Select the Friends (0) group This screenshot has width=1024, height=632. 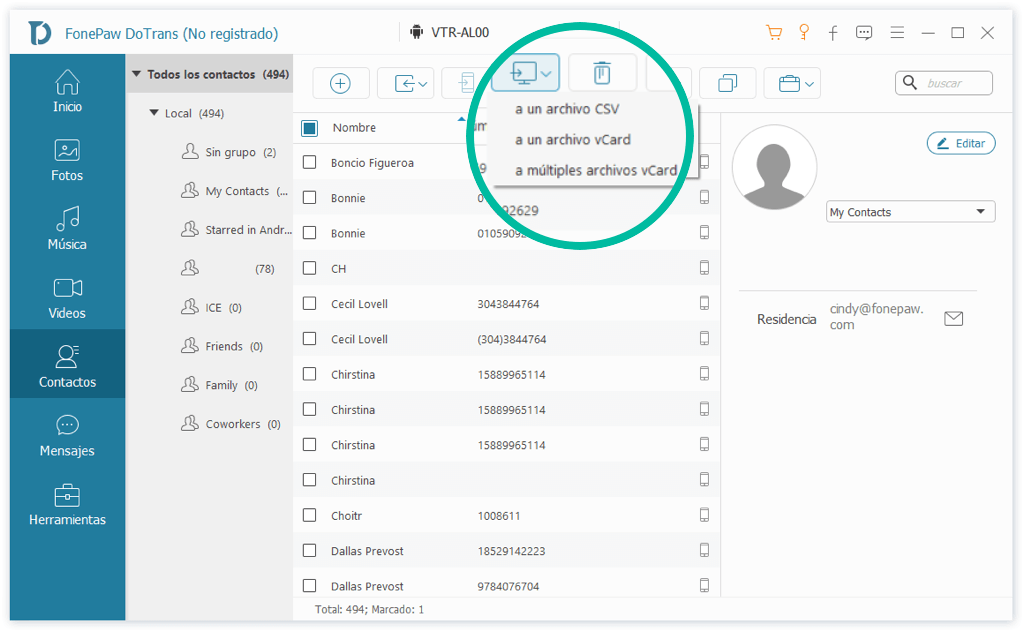pyautogui.click(x=222, y=346)
